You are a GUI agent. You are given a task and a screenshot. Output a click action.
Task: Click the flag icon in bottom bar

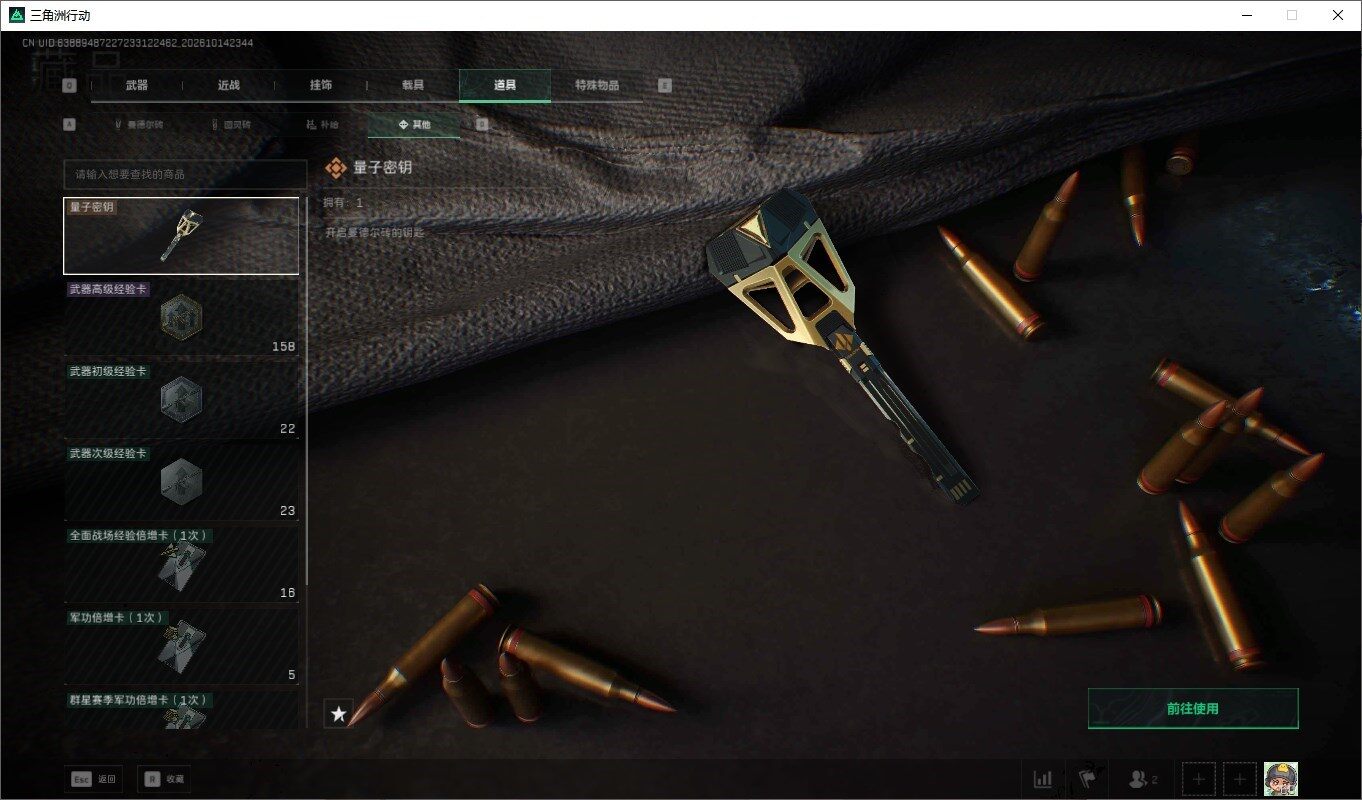coord(1087,779)
